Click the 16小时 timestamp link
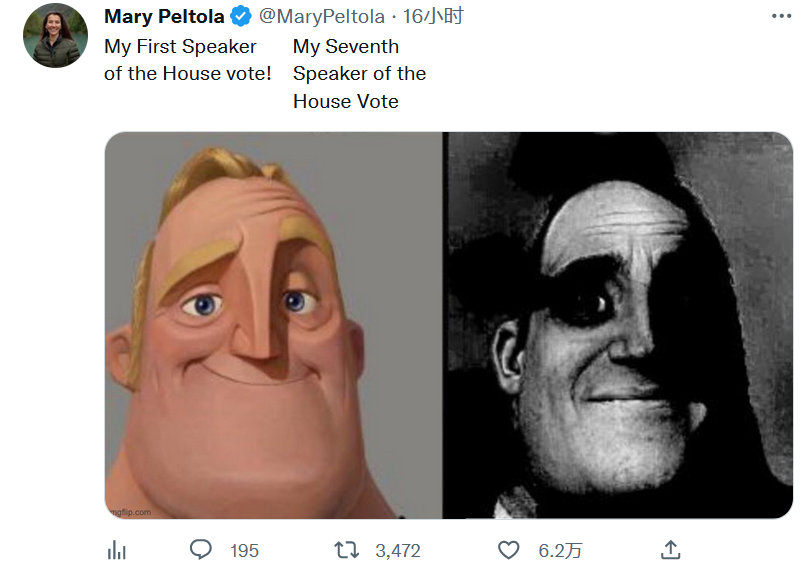This screenshot has width=809, height=574. click(x=433, y=17)
